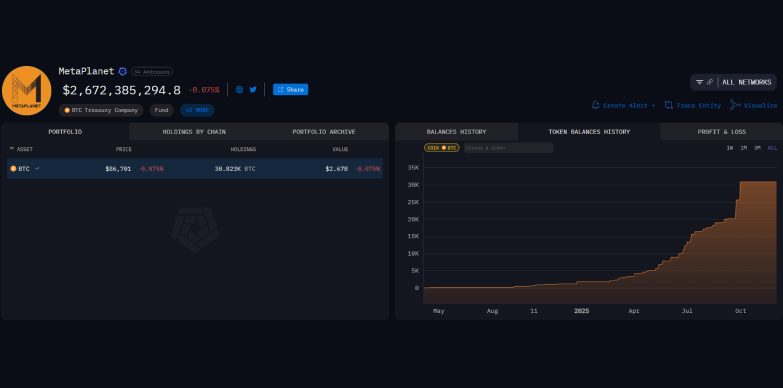Sort by the PRICE column header
This screenshot has height=388, width=783.
[x=124, y=149]
